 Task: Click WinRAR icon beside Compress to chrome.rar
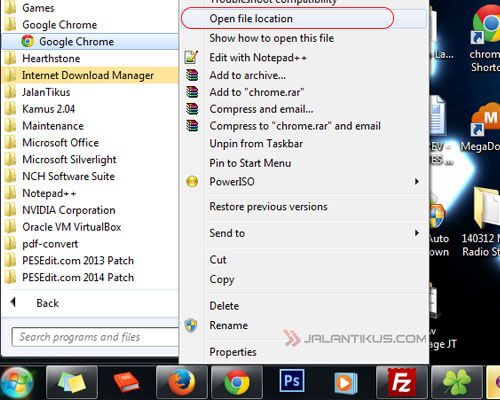coord(192,126)
